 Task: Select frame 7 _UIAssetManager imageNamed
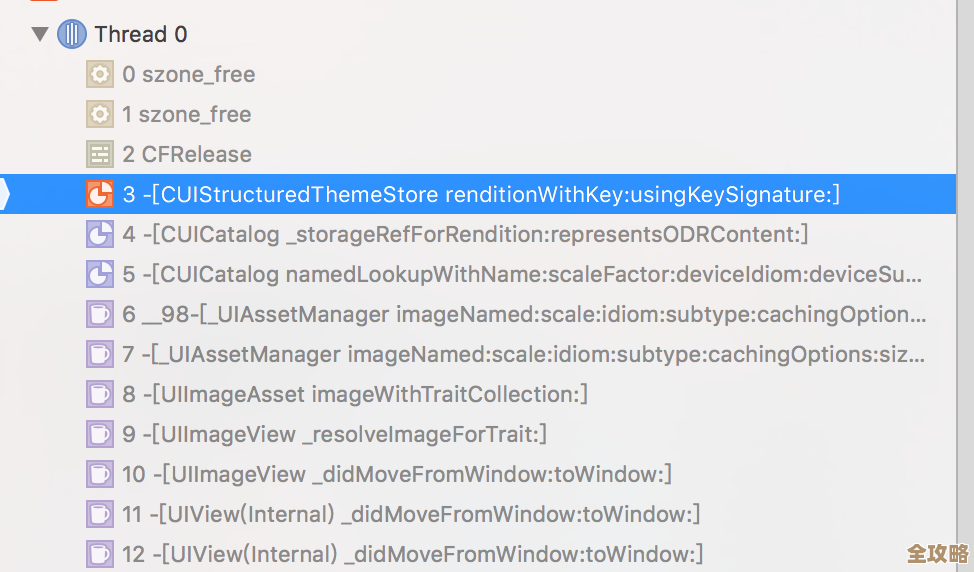pyautogui.click(x=524, y=354)
